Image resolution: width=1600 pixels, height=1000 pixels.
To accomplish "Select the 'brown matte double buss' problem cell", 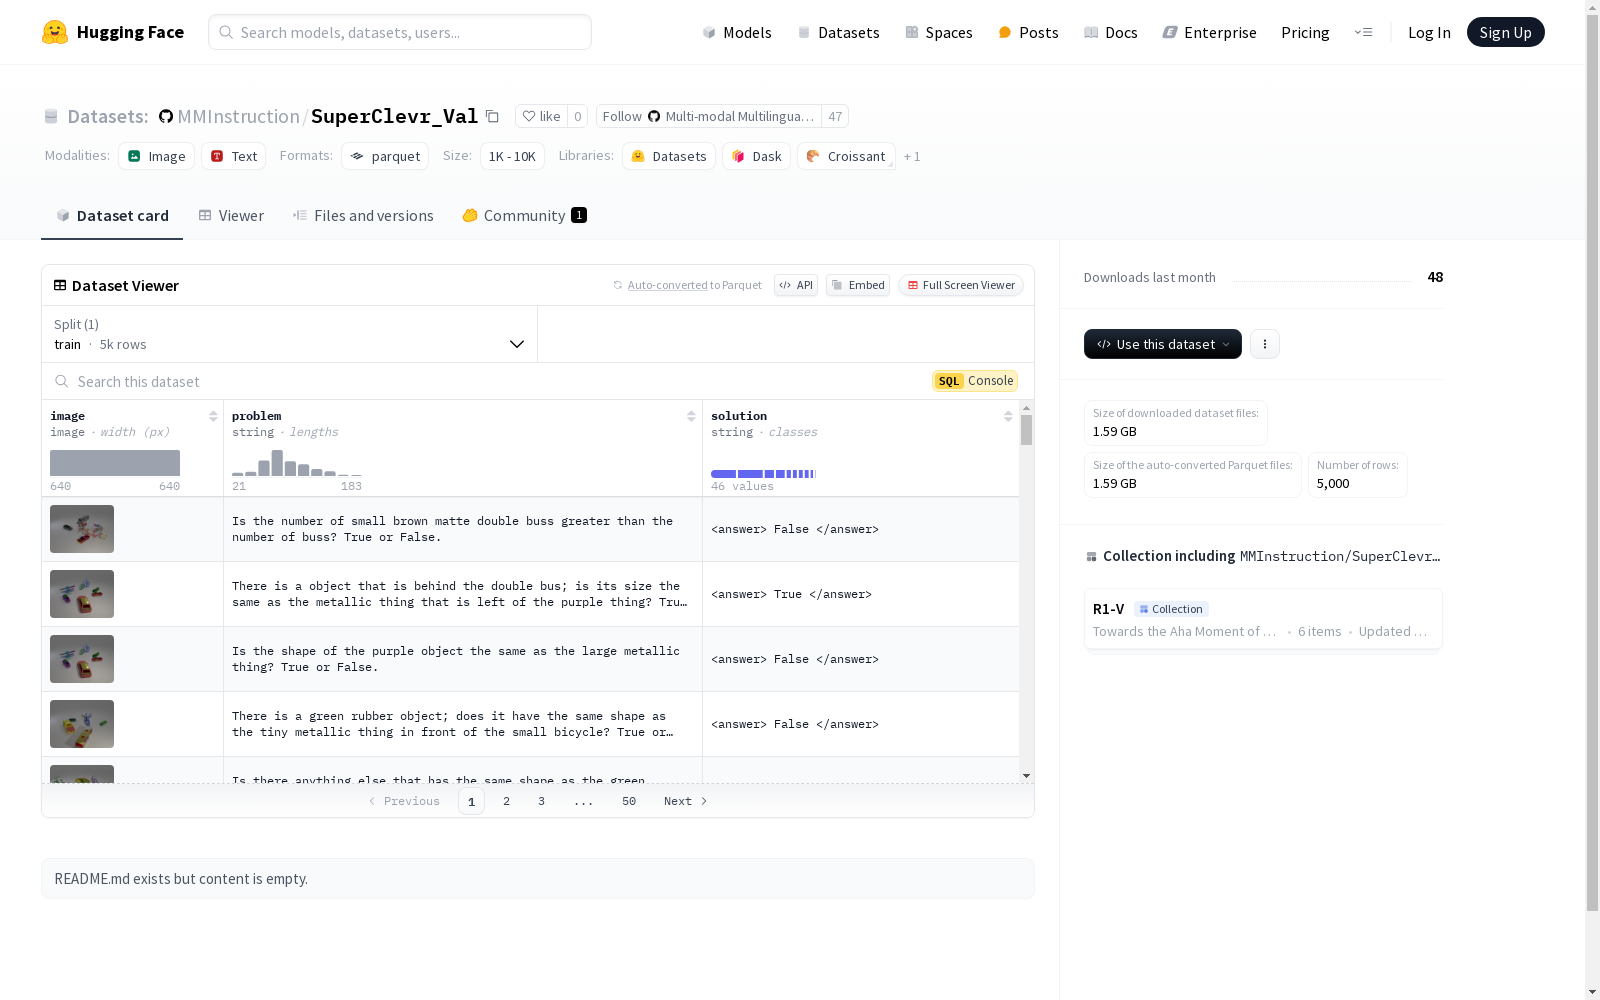I will tap(463, 529).
